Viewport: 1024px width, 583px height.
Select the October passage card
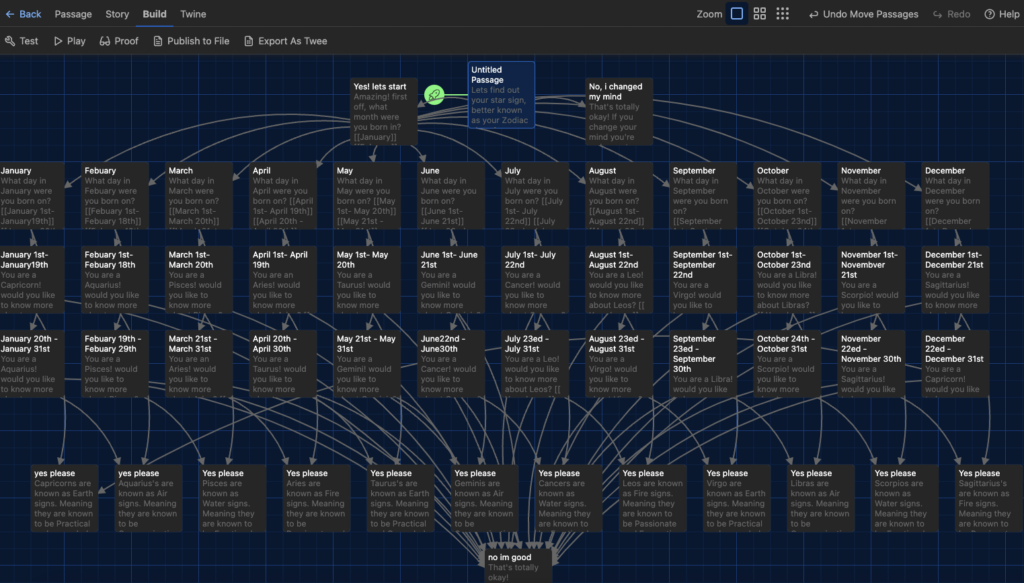(788, 196)
